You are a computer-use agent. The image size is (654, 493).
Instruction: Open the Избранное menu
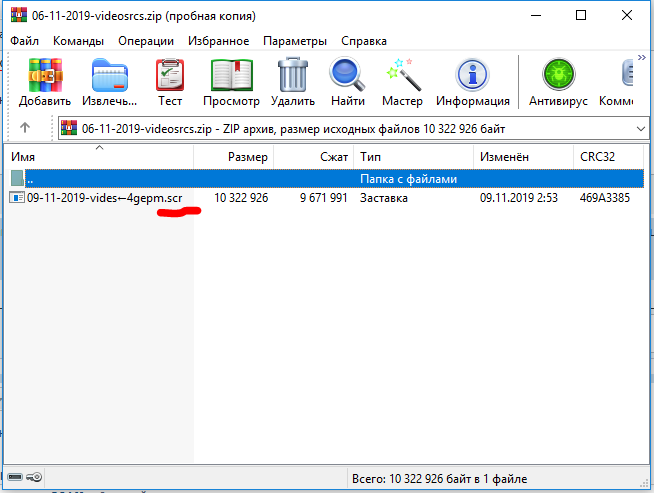(219, 41)
